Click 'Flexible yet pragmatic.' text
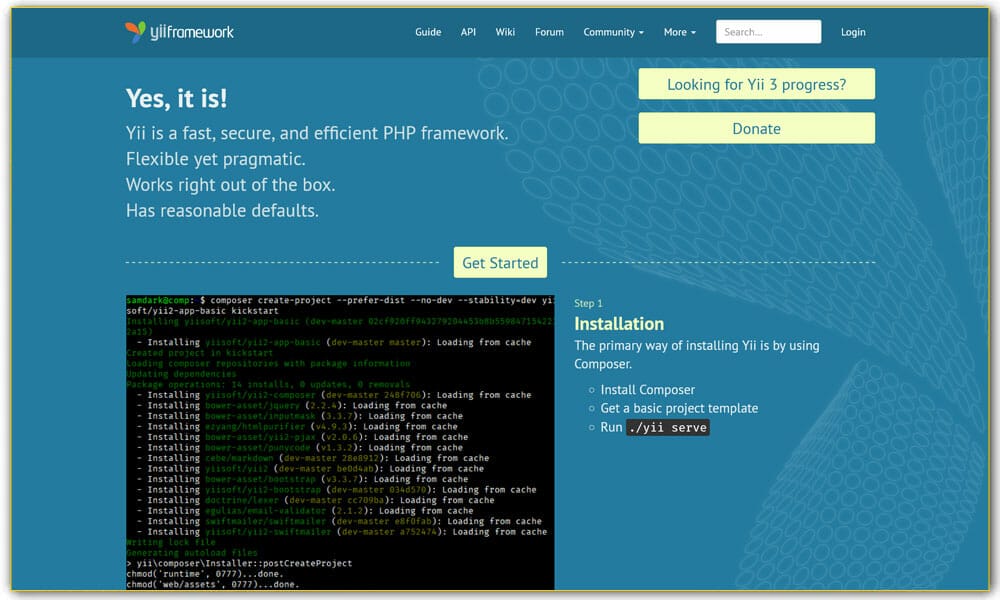Image resolution: width=1000 pixels, height=600 pixels. point(216,159)
